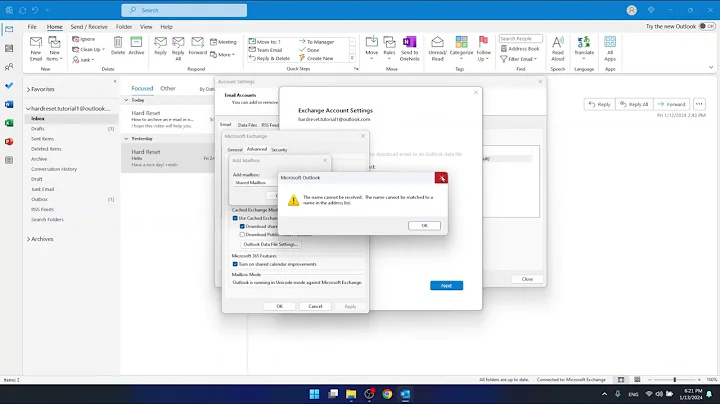
Task: Expand the Favorites folder group
Action: (x=28, y=90)
